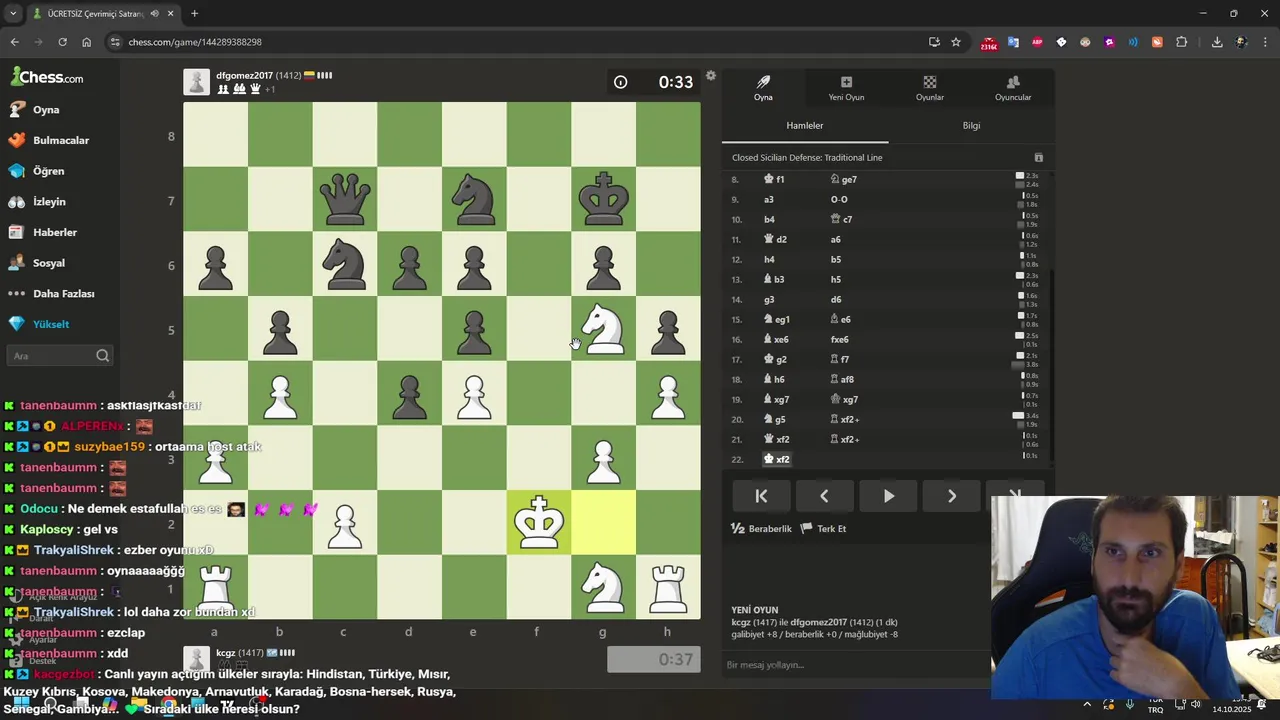1280x720 pixels.
Task: Select the Yeni Oyun tab
Action: [x=846, y=88]
